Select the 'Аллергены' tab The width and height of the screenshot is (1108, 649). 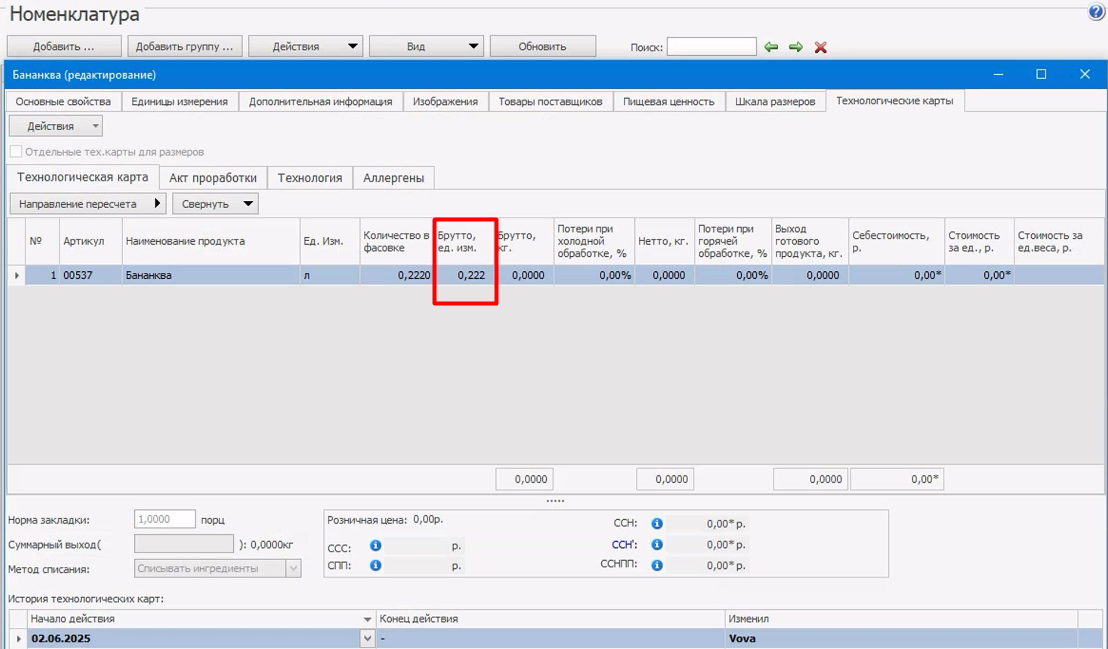pyautogui.click(x=393, y=178)
